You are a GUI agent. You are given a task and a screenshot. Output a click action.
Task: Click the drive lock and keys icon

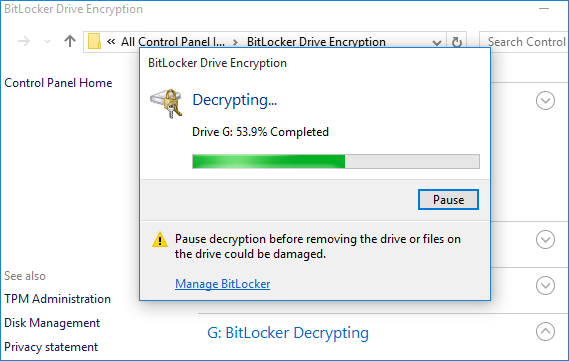(166, 103)
